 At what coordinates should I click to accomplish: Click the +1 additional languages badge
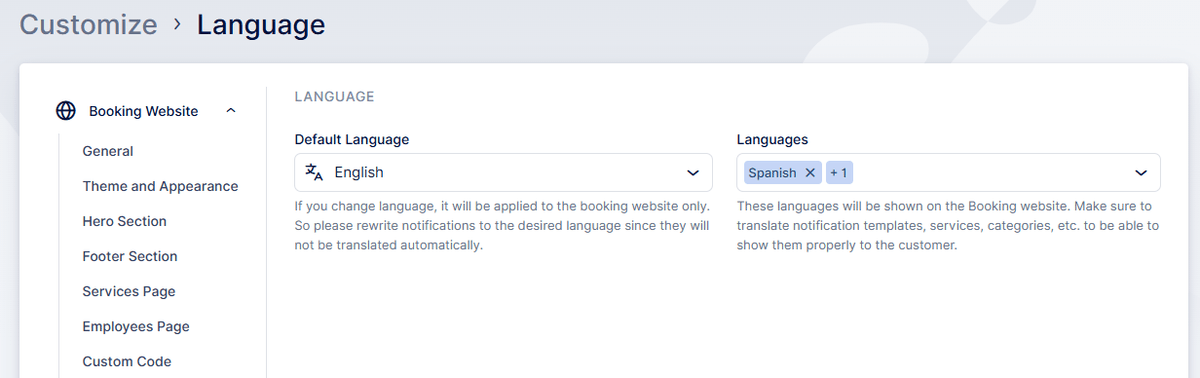click(839, 173)
